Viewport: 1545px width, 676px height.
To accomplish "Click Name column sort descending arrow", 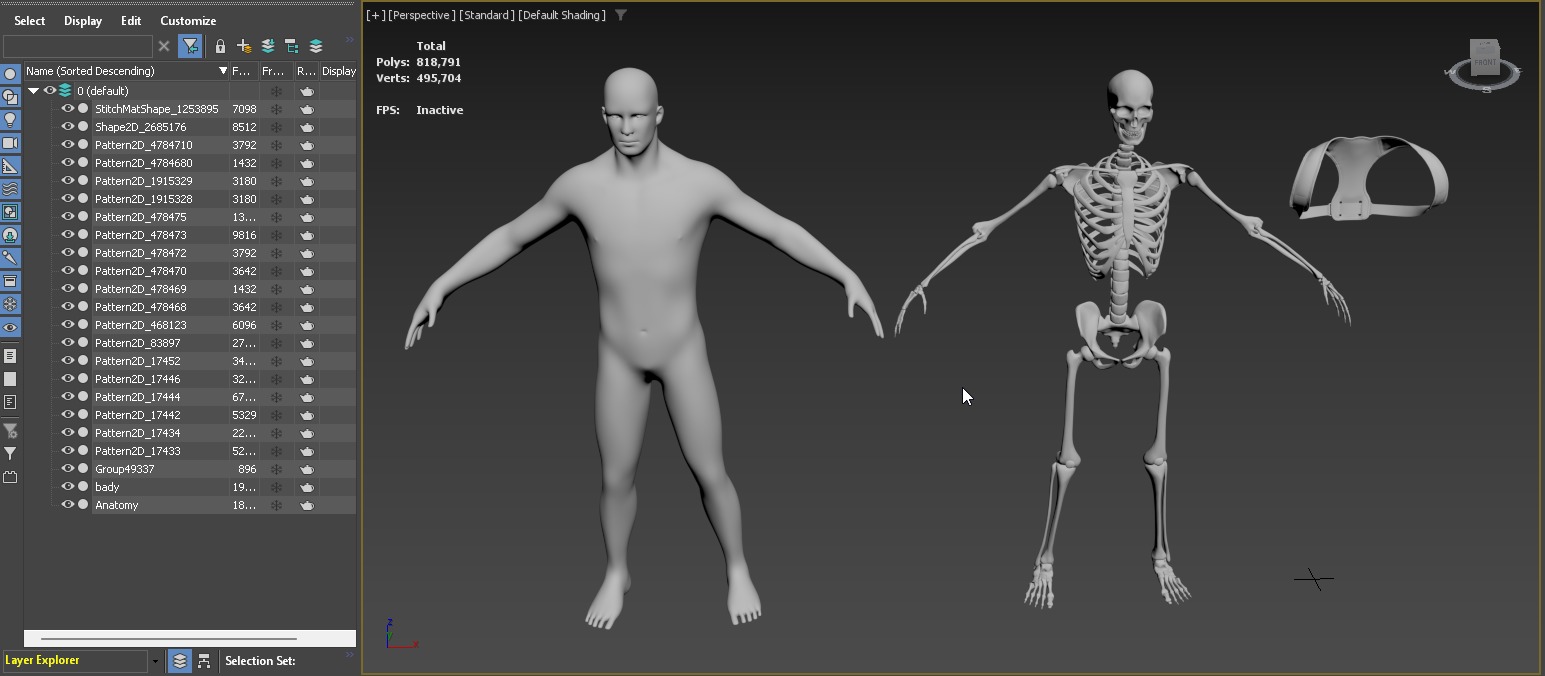I will [x=223, y=71].
